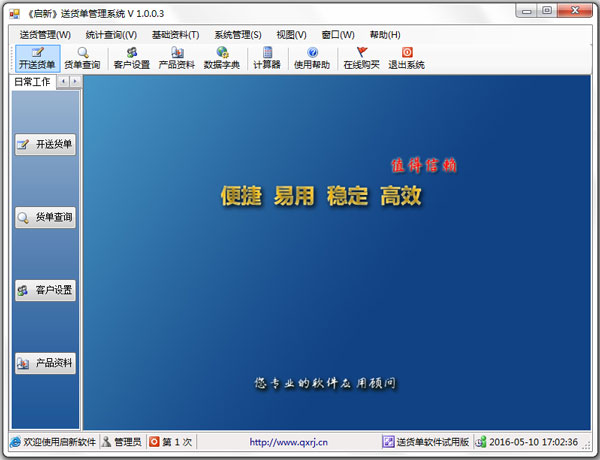Open the 统计查询(V) menu
Screen dimensions: 600x460
(x=111, y=34)
